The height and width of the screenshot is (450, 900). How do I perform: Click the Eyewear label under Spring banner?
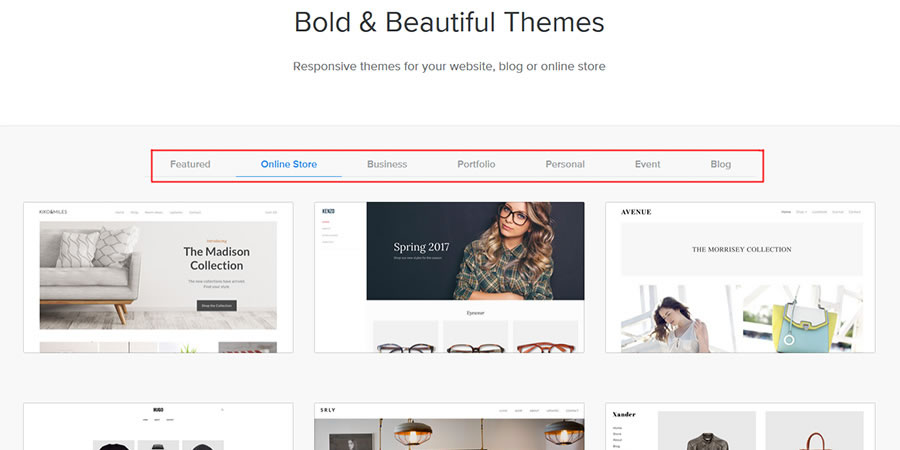click(x=475, y=313)
